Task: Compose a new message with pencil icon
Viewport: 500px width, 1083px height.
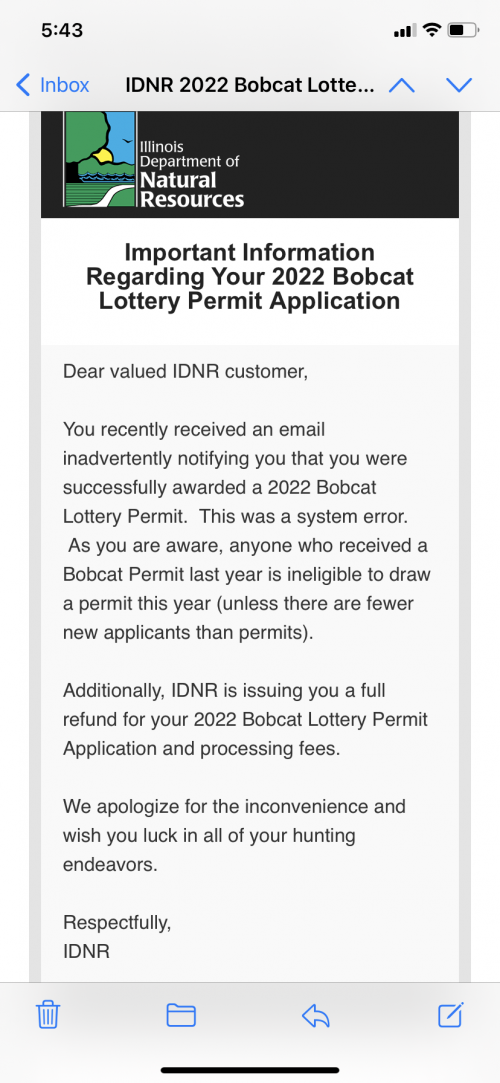Action: [450, 1014]
